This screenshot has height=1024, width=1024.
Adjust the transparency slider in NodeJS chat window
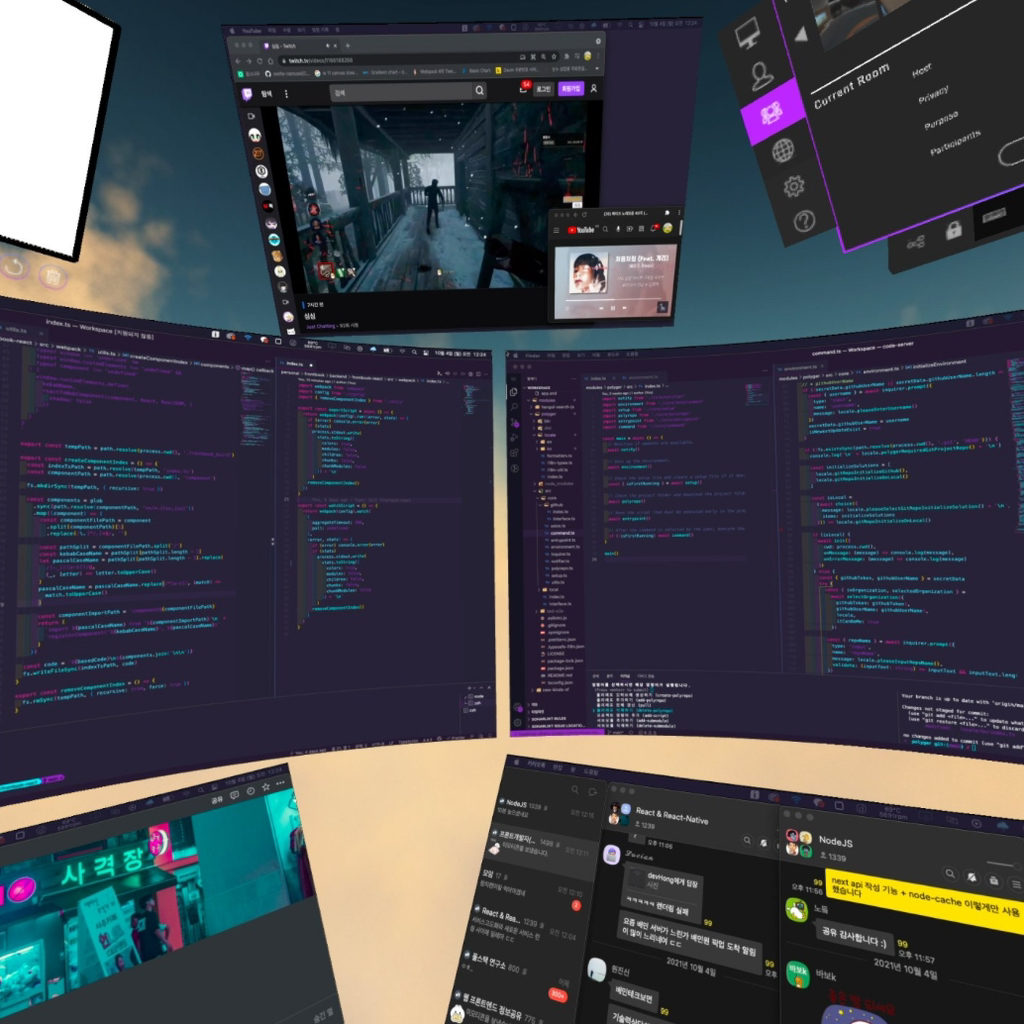pos(1002,864)
